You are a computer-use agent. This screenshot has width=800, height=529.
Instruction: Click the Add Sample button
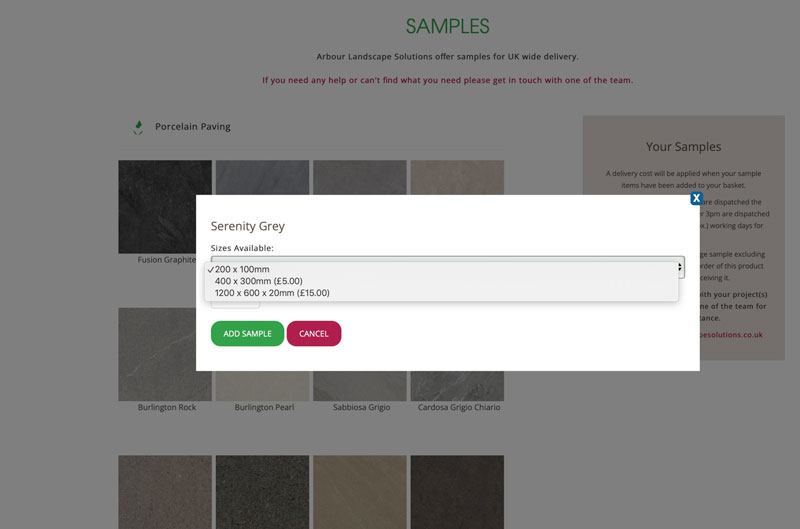[247, 334]
